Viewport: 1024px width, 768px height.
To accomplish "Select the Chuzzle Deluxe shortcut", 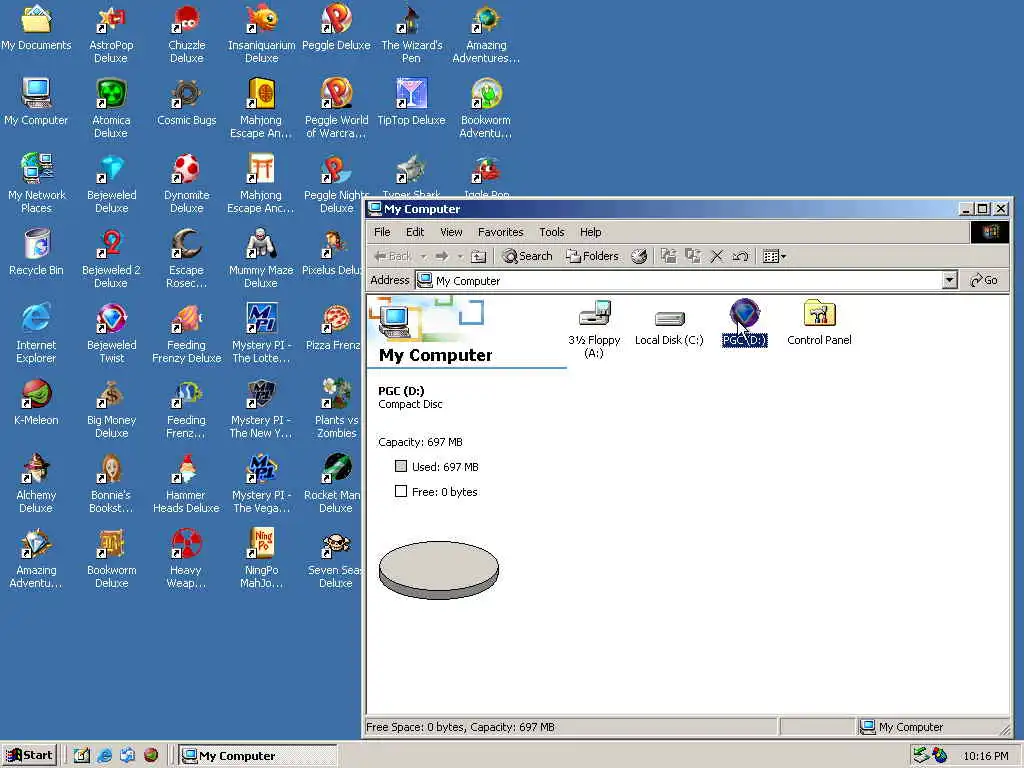I will (x=187, y=33).
